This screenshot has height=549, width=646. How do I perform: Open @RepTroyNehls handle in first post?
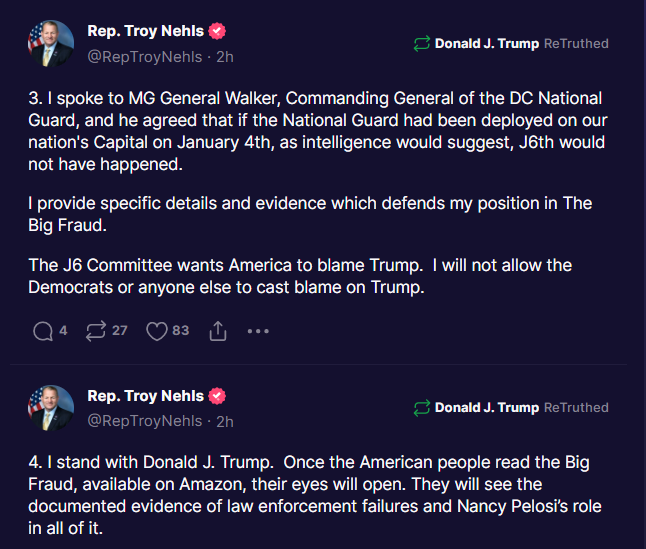point(144,56)
